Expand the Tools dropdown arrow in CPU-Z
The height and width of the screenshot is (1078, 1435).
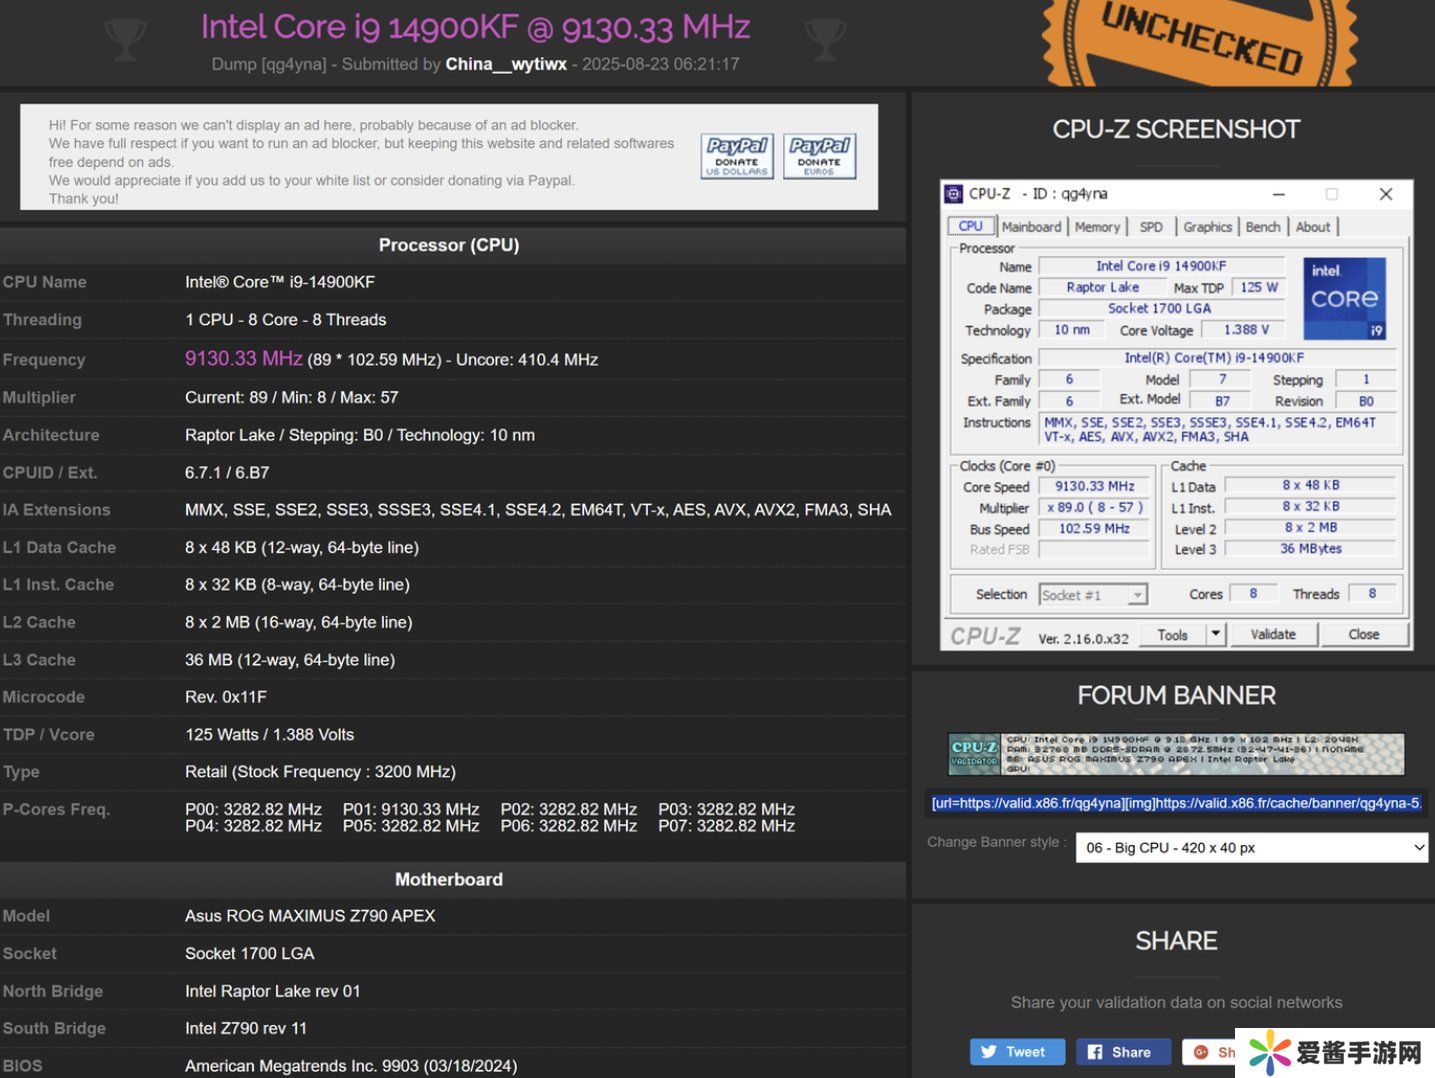(x=1216, y=634)
